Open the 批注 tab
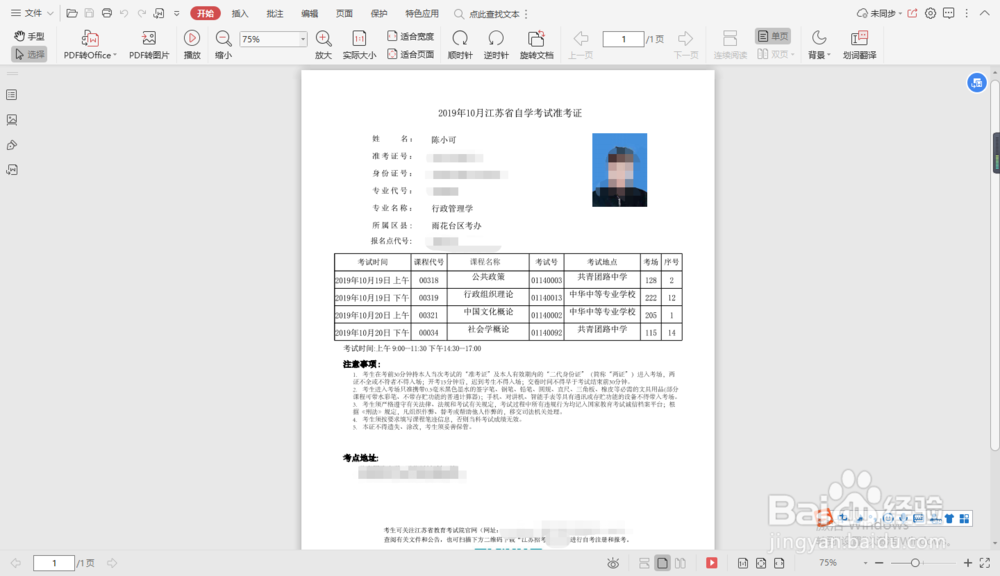 (275, 13)
